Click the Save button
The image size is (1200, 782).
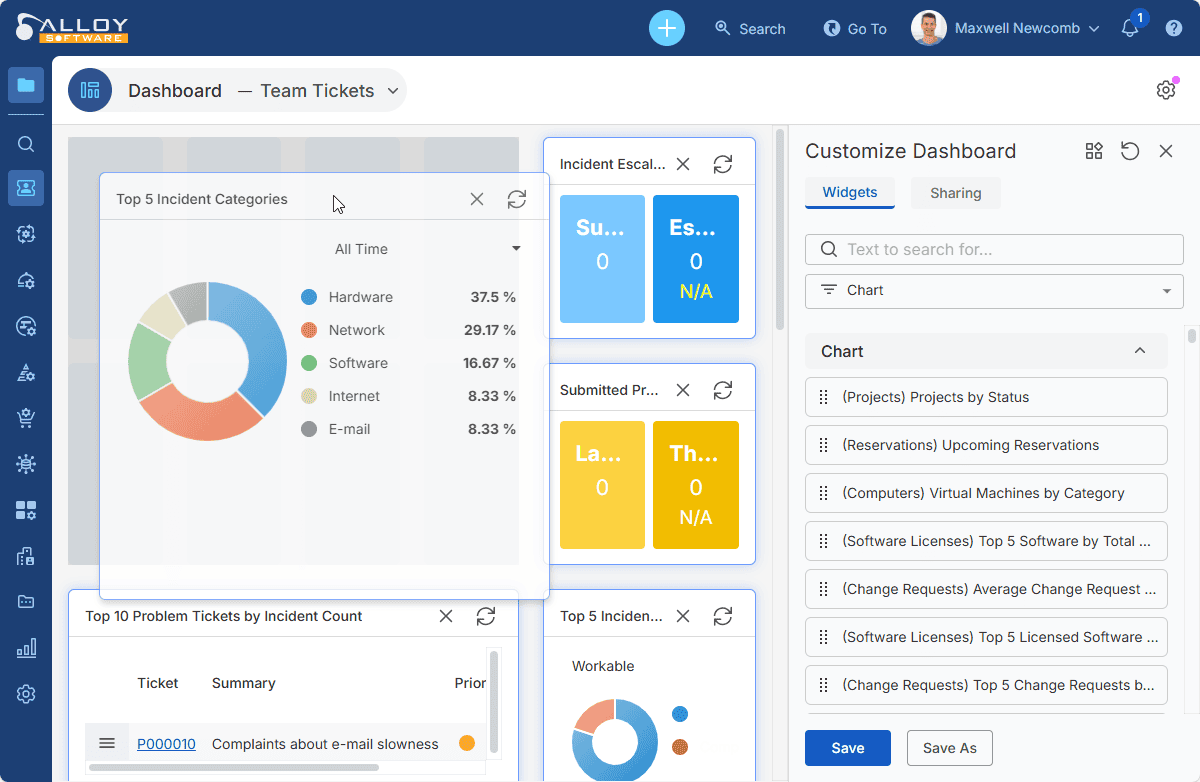click(x=847, y=748)
